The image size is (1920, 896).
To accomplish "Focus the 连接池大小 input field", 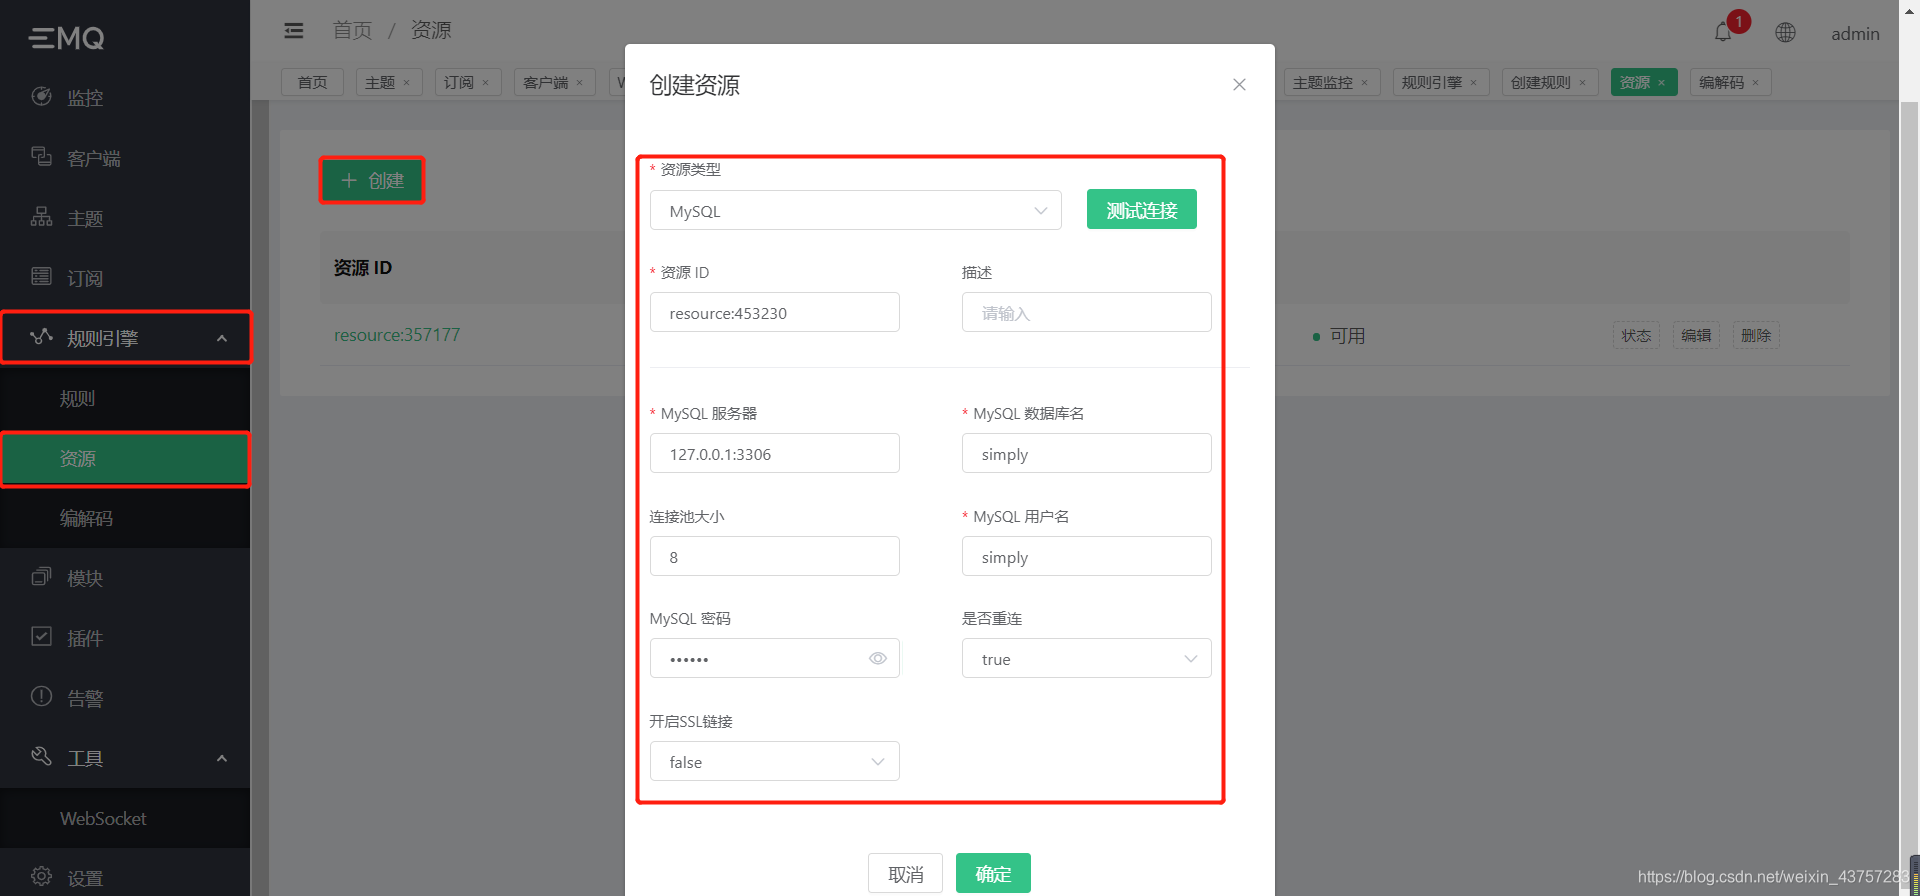I will [x=775, y=556].
